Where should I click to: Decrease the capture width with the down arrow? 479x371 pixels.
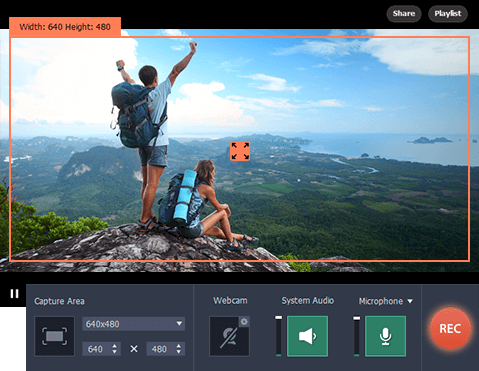point(115,352)
